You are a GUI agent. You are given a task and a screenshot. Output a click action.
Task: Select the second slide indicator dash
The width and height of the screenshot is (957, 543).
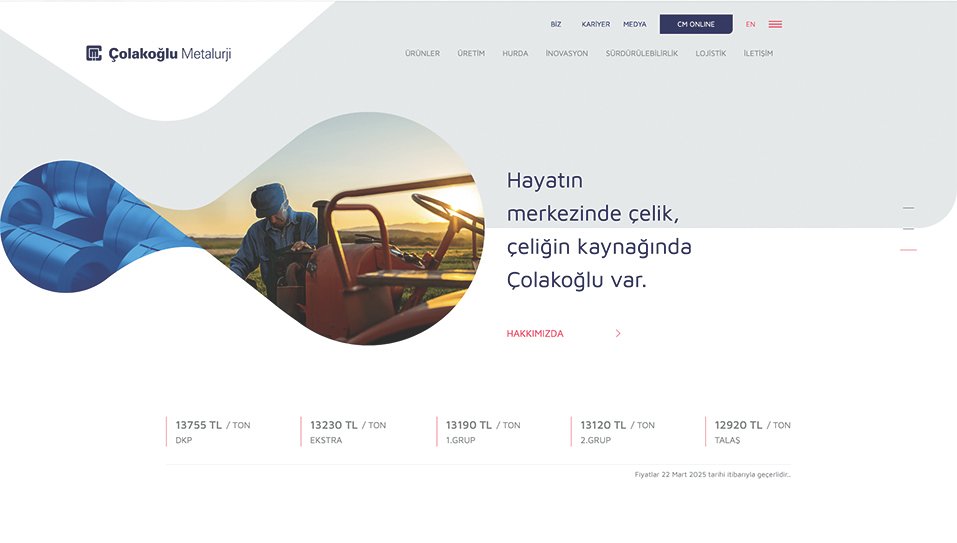point(909,229)
